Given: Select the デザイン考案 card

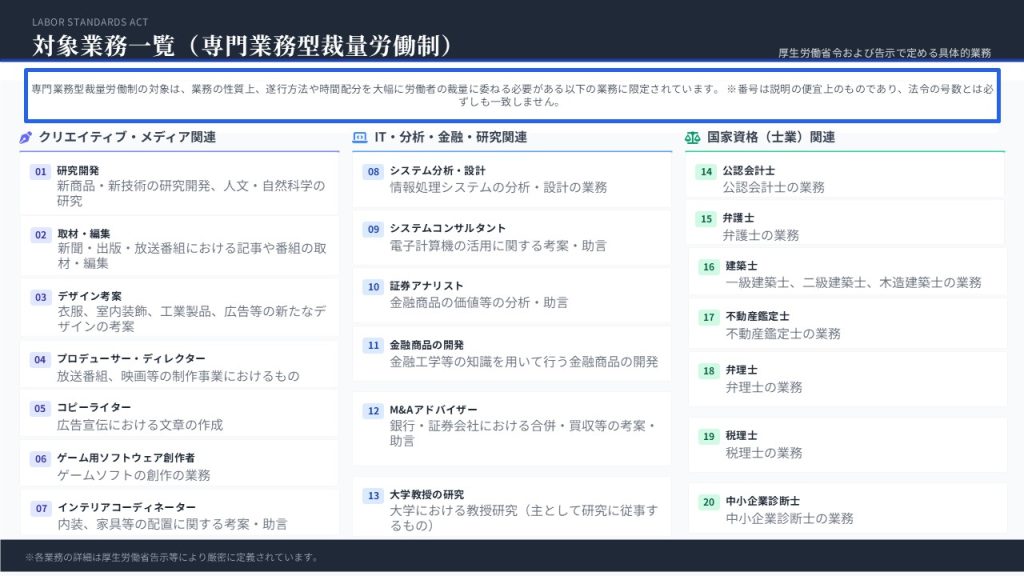Looking at the screenshot, I should click(x=180, y=311).
